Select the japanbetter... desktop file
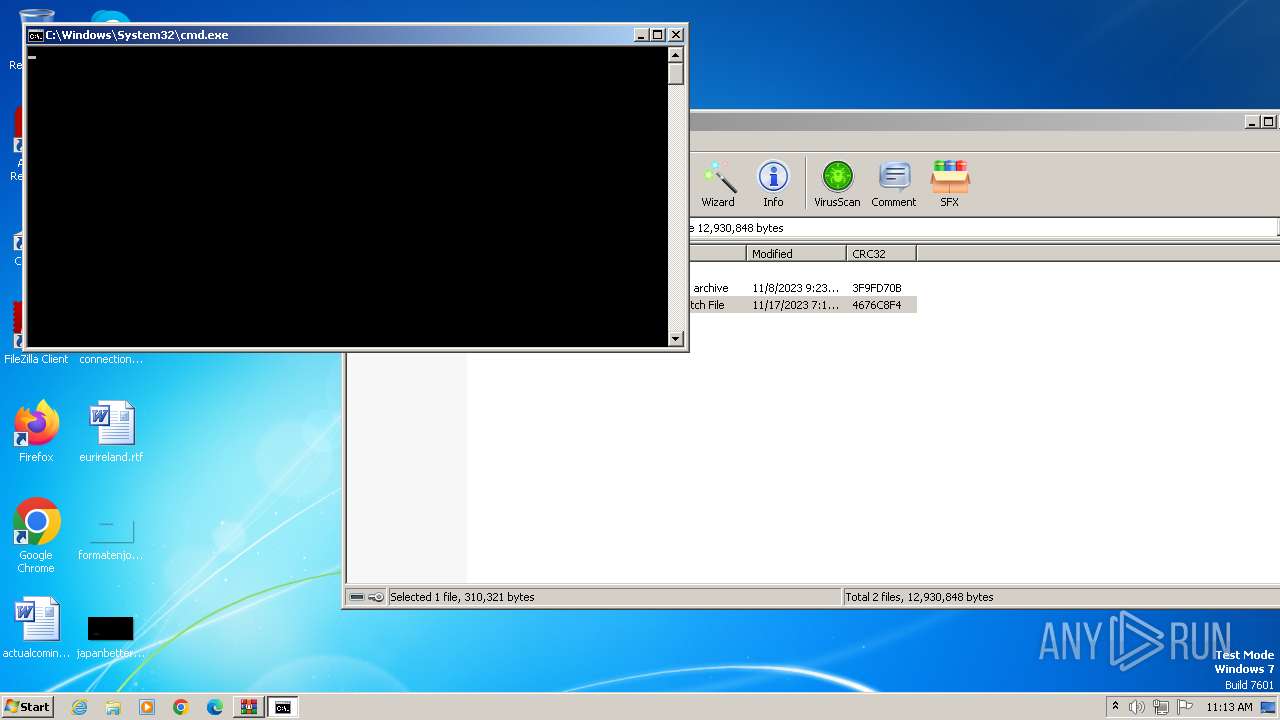Image resolution: width=1280 pixels, height=720 pixels. pos(110,636)
